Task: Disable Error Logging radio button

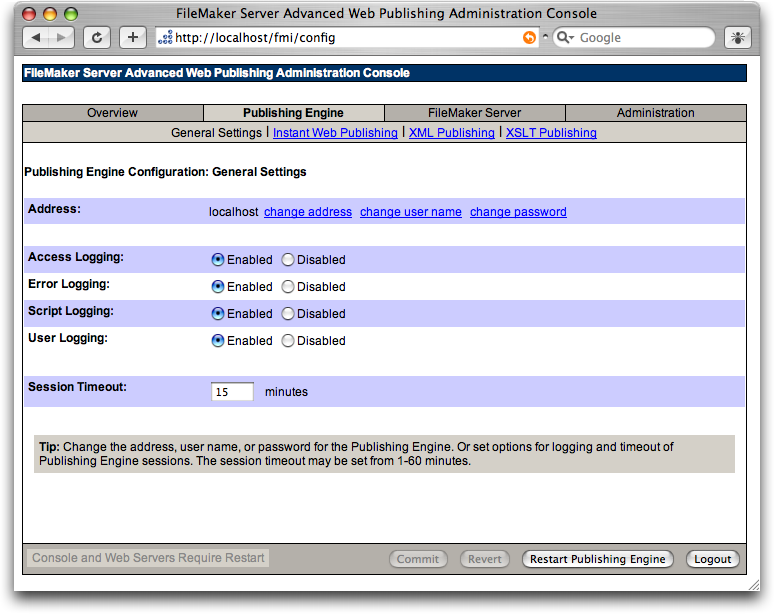Action: 288,287
